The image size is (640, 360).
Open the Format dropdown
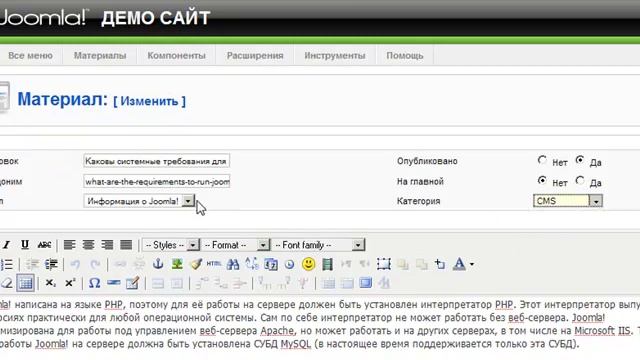click(x=235, y=245)
